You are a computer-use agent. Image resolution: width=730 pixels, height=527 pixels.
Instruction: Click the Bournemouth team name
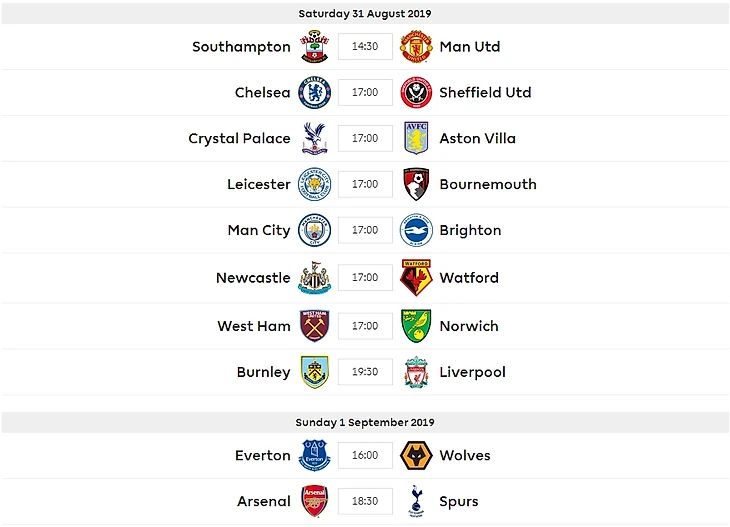click(x=488, y=185)
